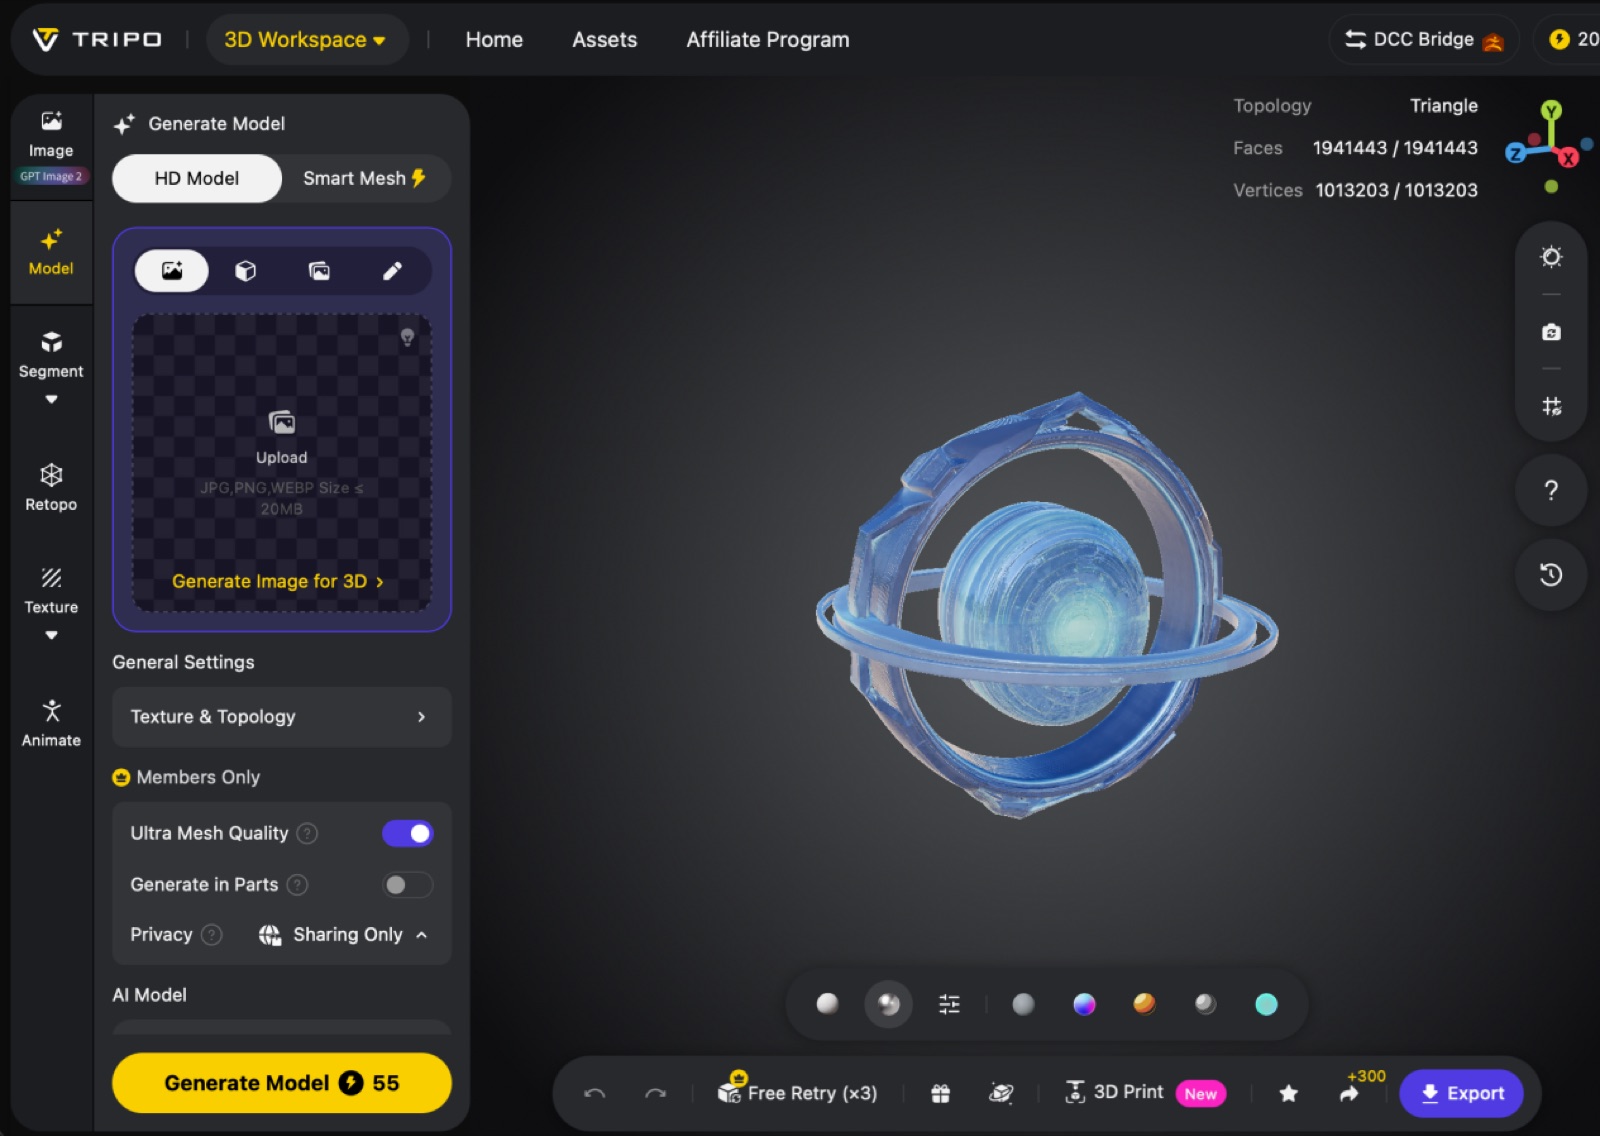Expand the Texture tool arrow
Viewport: 1600px width, 1136px height.
coord(51,635)
